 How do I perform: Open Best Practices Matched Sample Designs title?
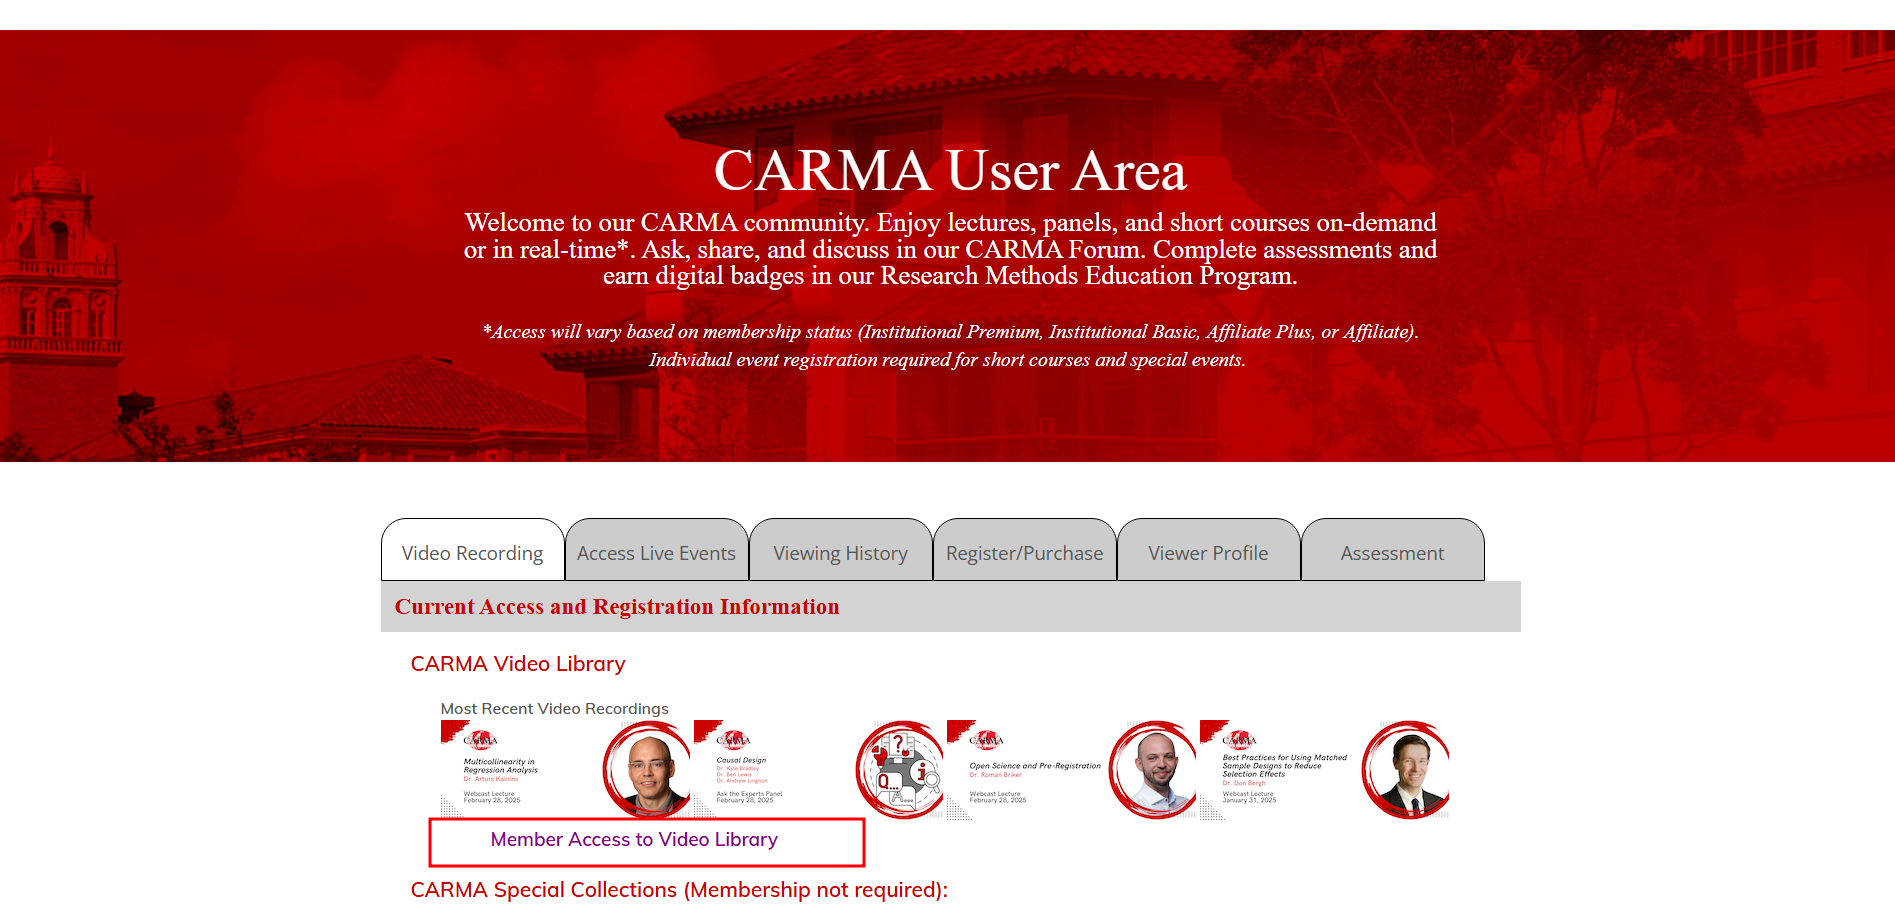pos(1284,765)
